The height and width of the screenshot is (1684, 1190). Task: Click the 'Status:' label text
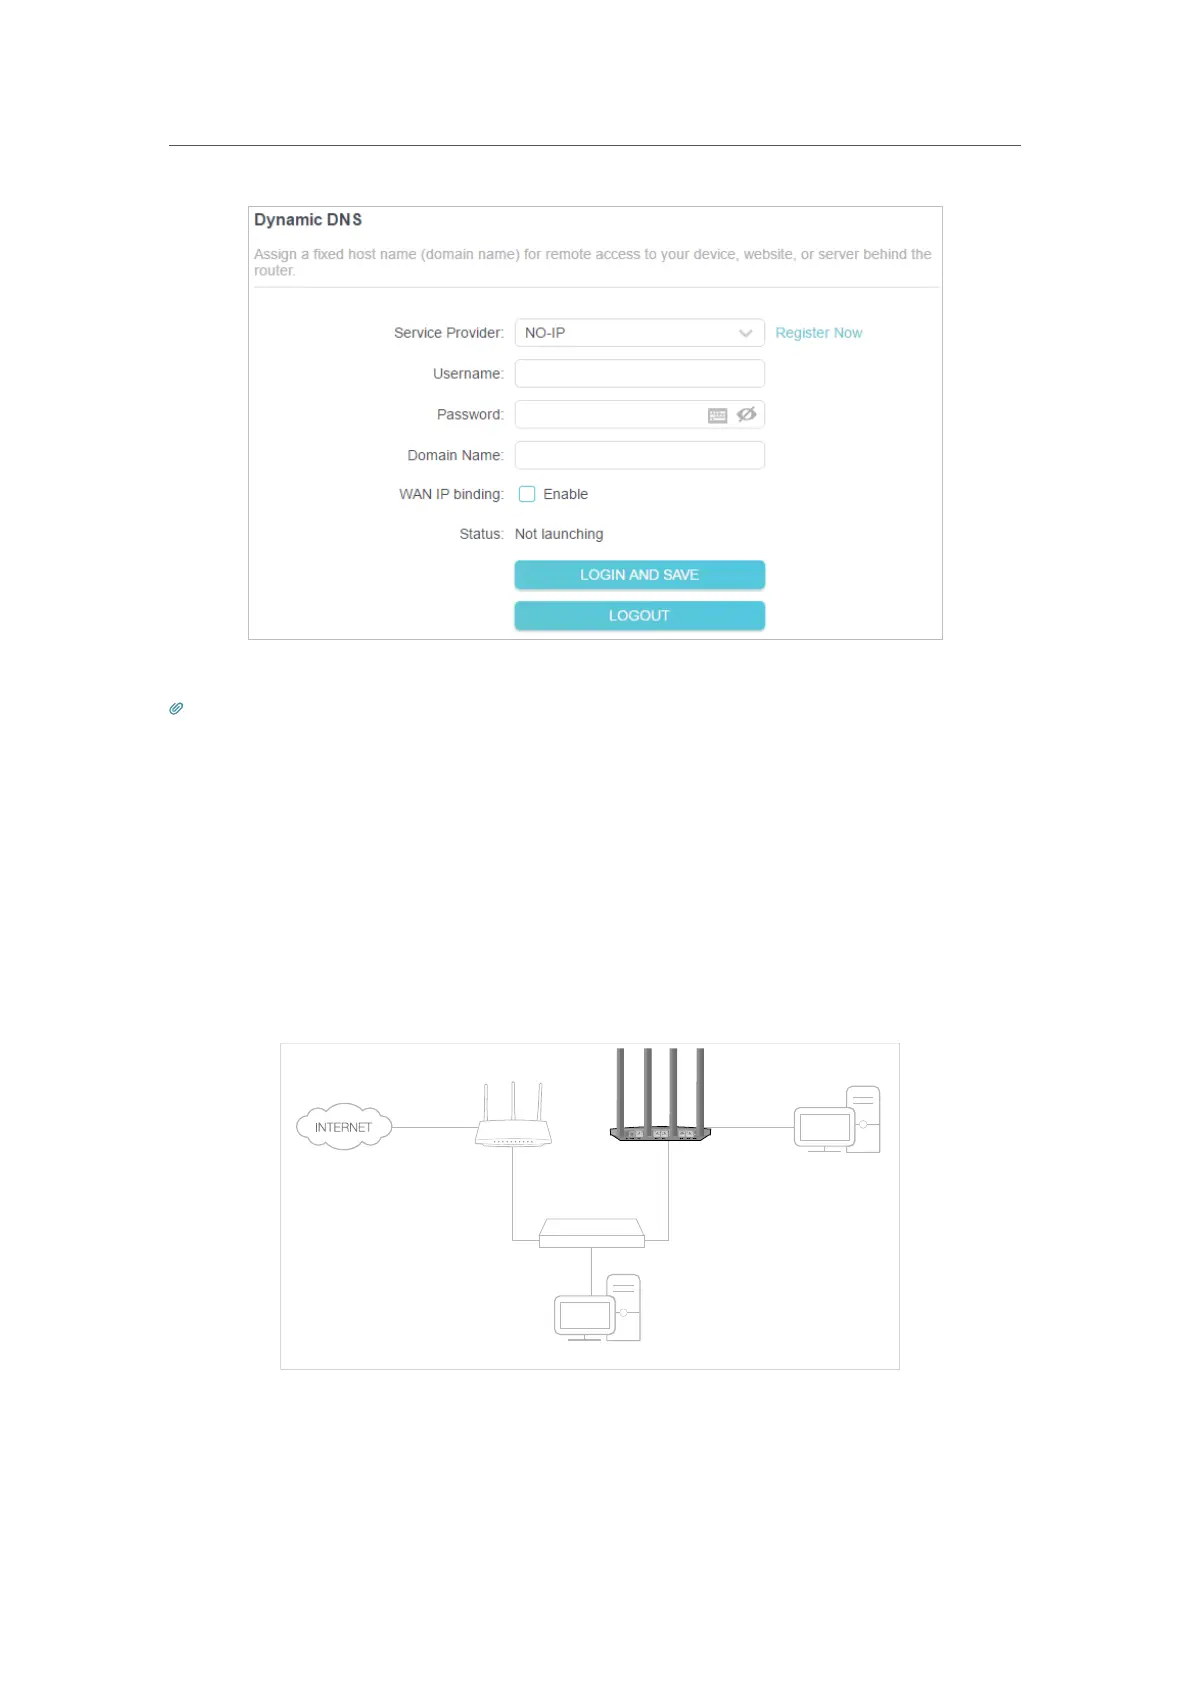tap(481, 534)
